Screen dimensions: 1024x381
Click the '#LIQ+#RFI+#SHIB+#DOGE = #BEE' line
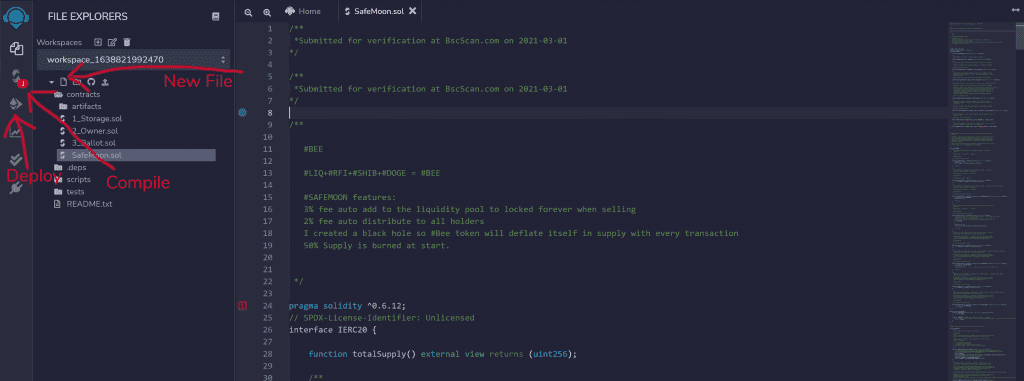pos(372,173)
